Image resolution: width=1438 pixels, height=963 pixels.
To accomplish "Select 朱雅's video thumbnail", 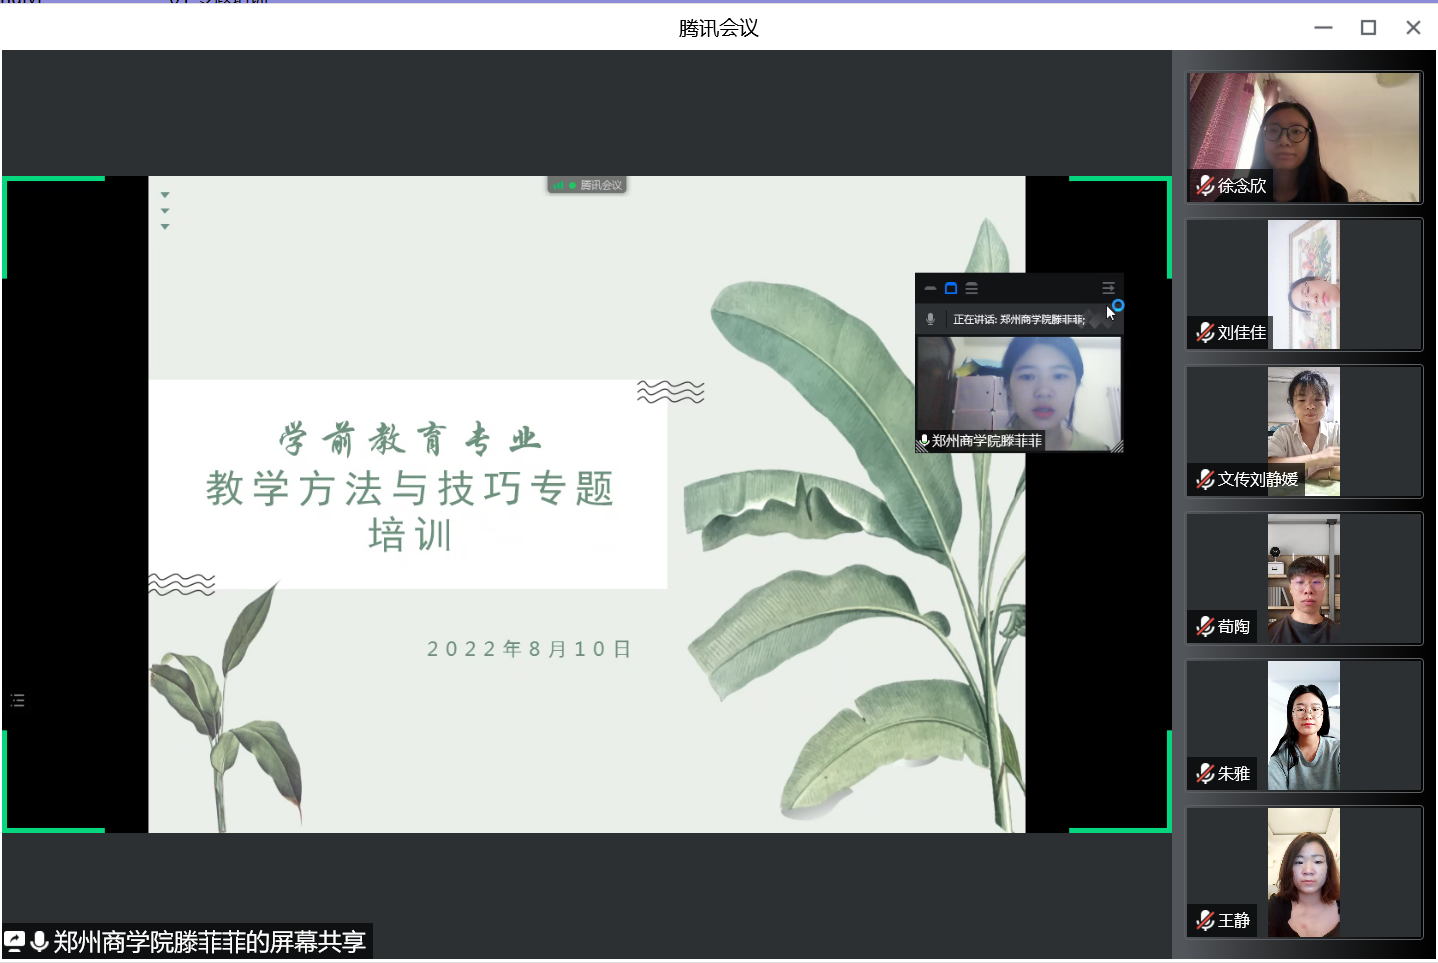I will tap(1303, 725).
